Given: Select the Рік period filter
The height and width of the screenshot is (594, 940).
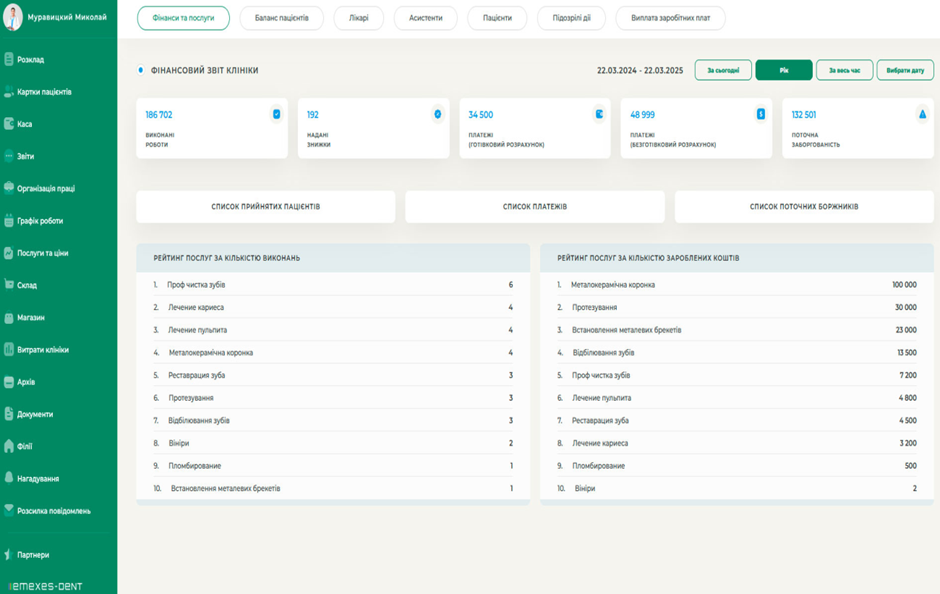Looking at the screenshot, I should [784, 71].
